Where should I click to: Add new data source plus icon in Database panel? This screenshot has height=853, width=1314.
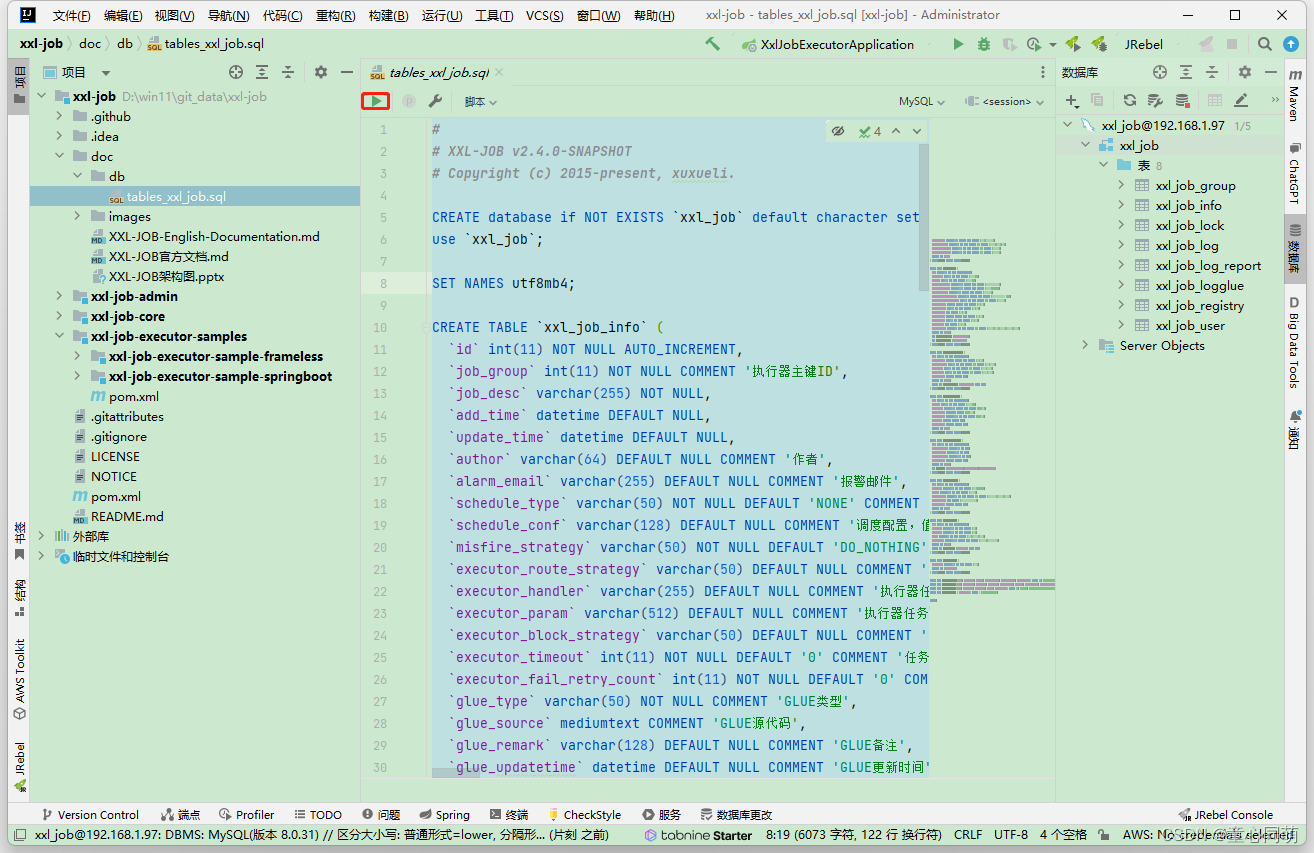[x=1072, y=101]
